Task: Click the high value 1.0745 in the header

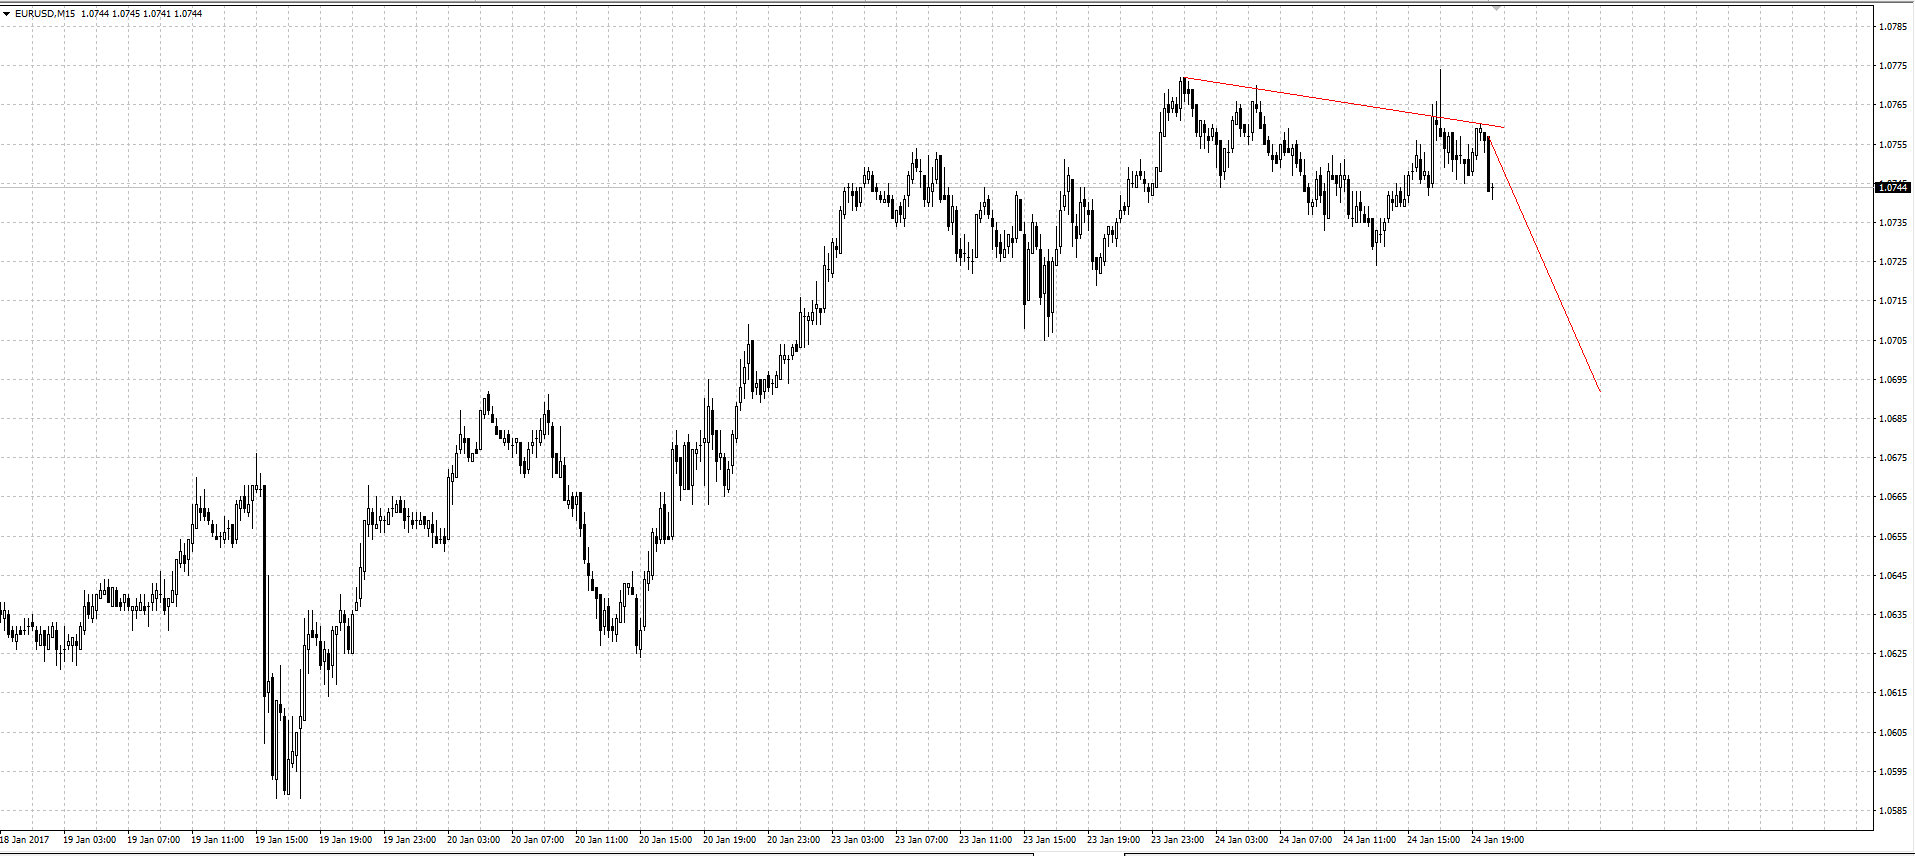Action: pyautogui.click(x=126, y=14)
